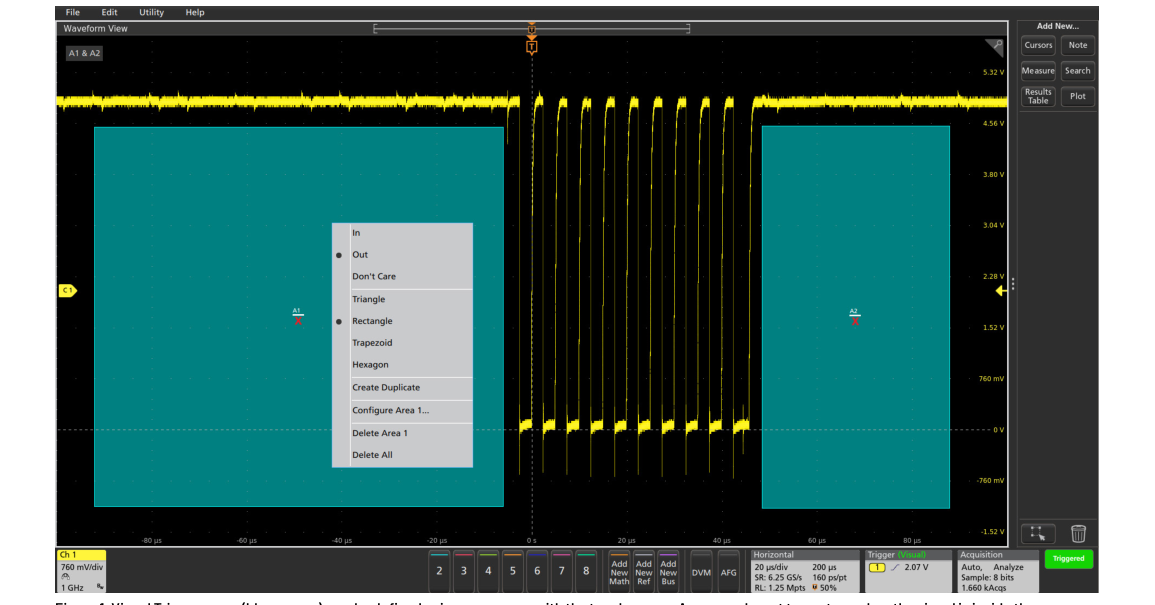The width and height of the screenshot is (1155, 605).
Task: Click the draw-a-box tool icon
Action: click(1038, 533)
